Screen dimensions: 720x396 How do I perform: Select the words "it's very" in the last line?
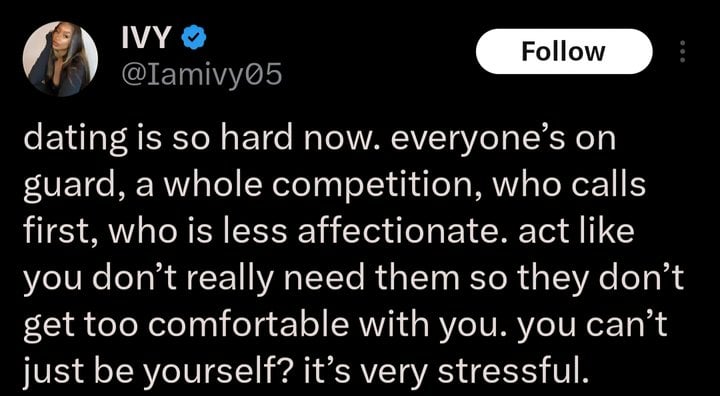pyautogui.click(x=360, y=364)
